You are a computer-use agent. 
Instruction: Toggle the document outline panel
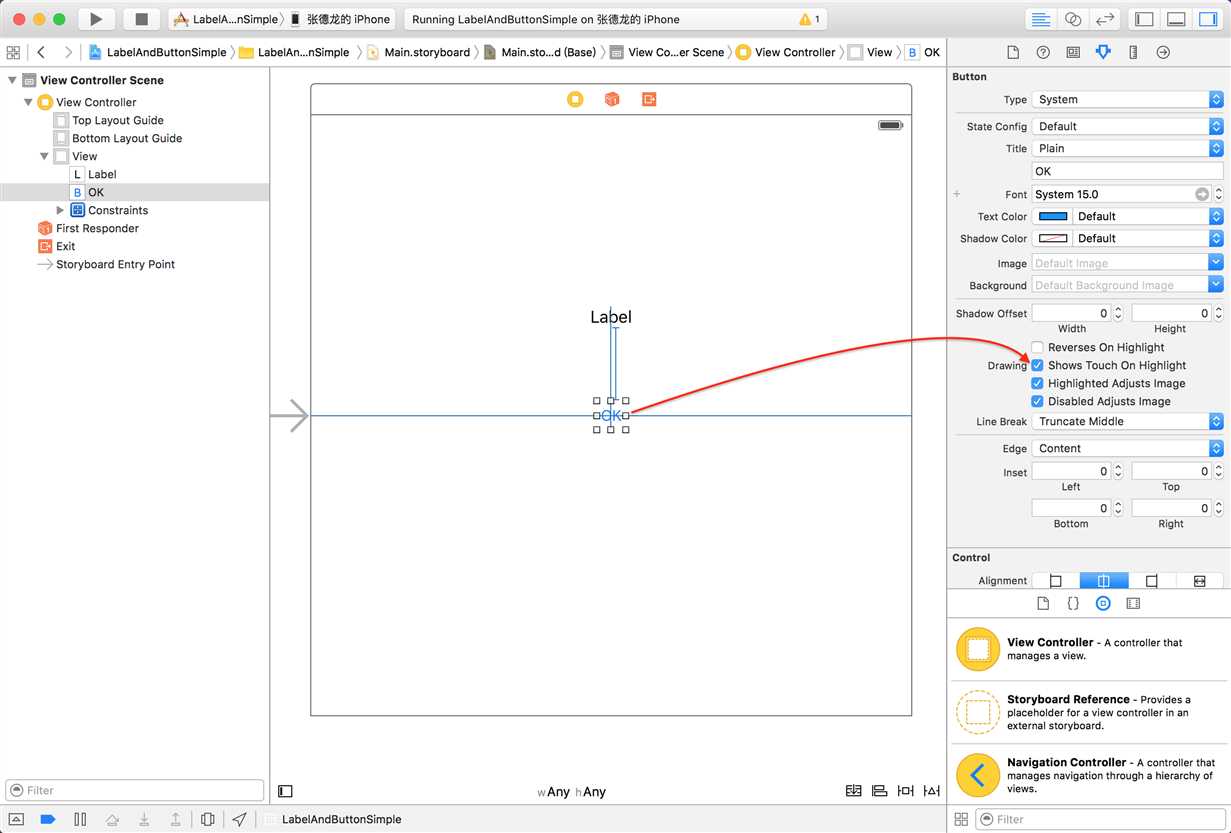pyautogui.click(x=285, y=791)
